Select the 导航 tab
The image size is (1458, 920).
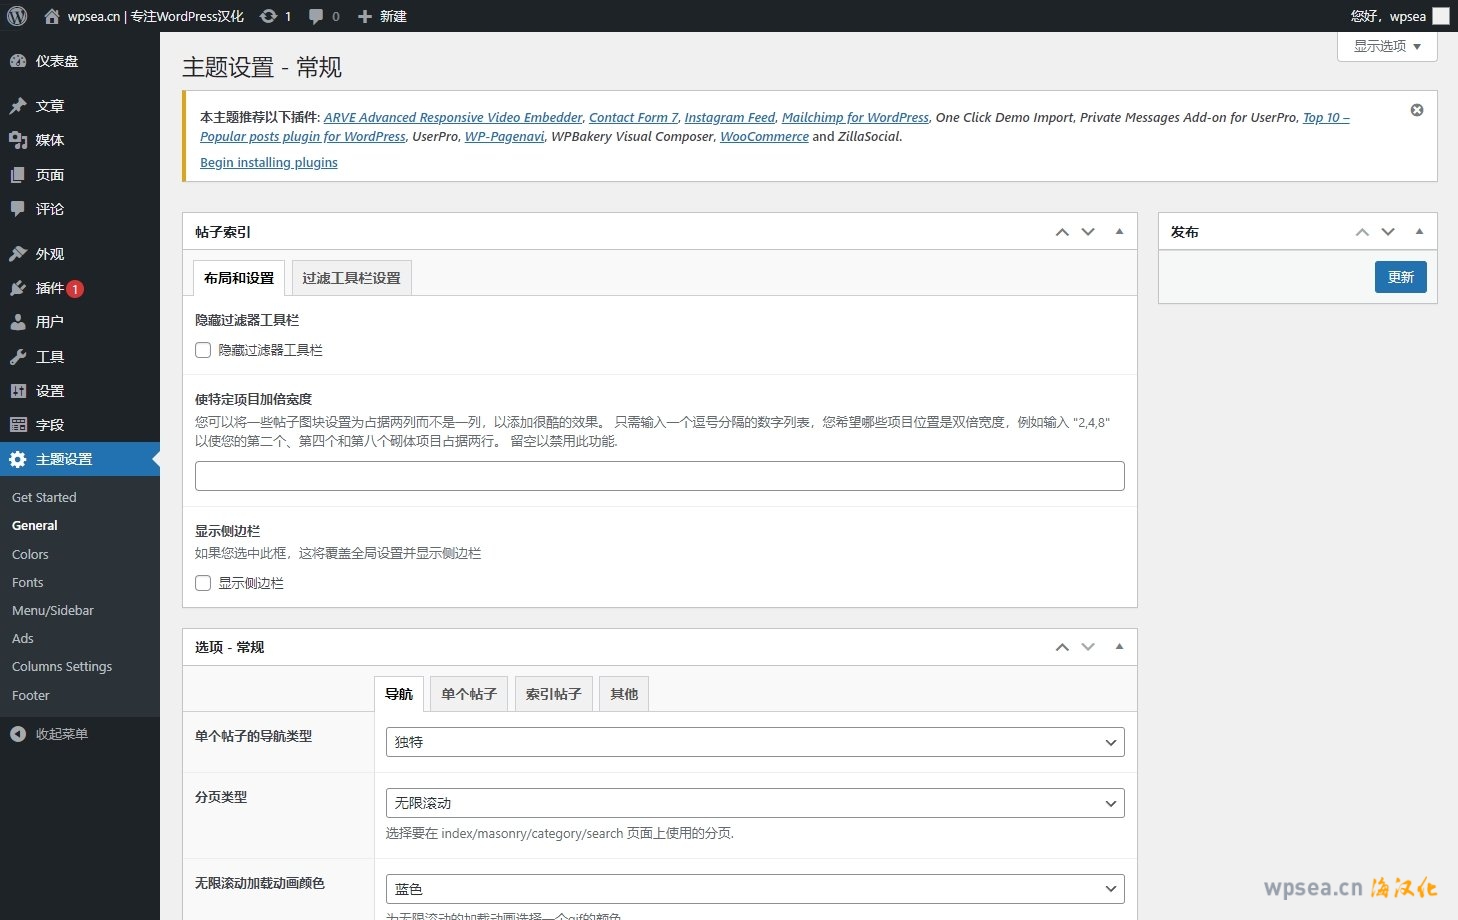coord(399,694)
